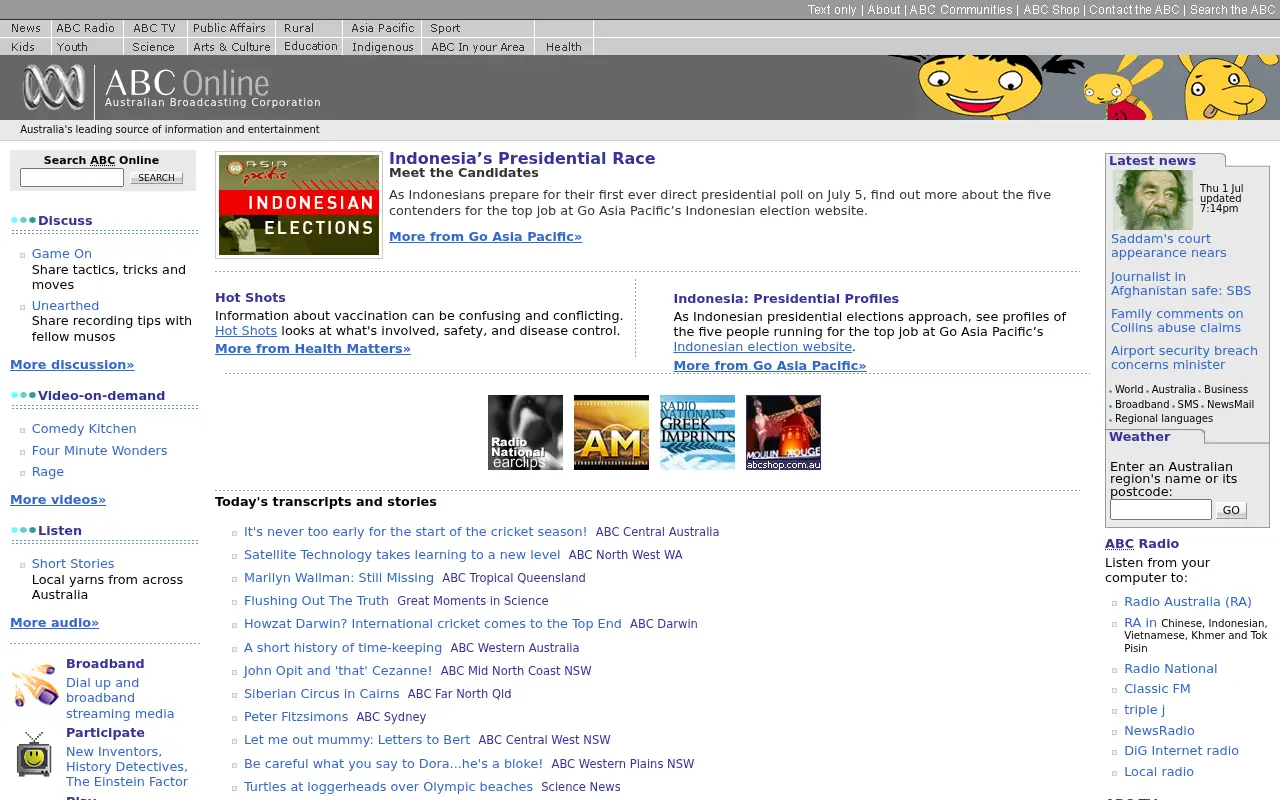Open Saddam's court appearance nears story
The width and height of the screenshot is (1280, 800).
(x=1169, y=246)
